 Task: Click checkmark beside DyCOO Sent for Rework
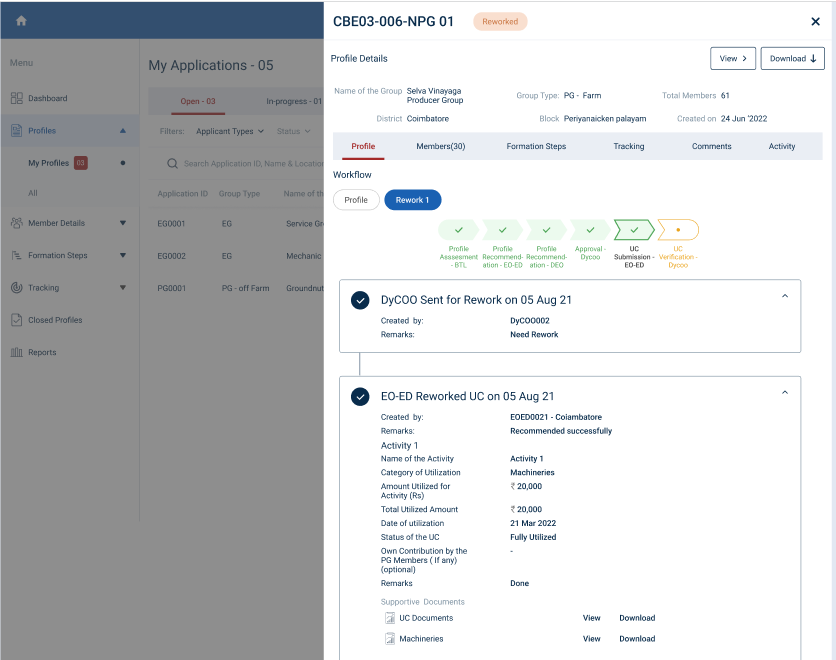[360, 300]
